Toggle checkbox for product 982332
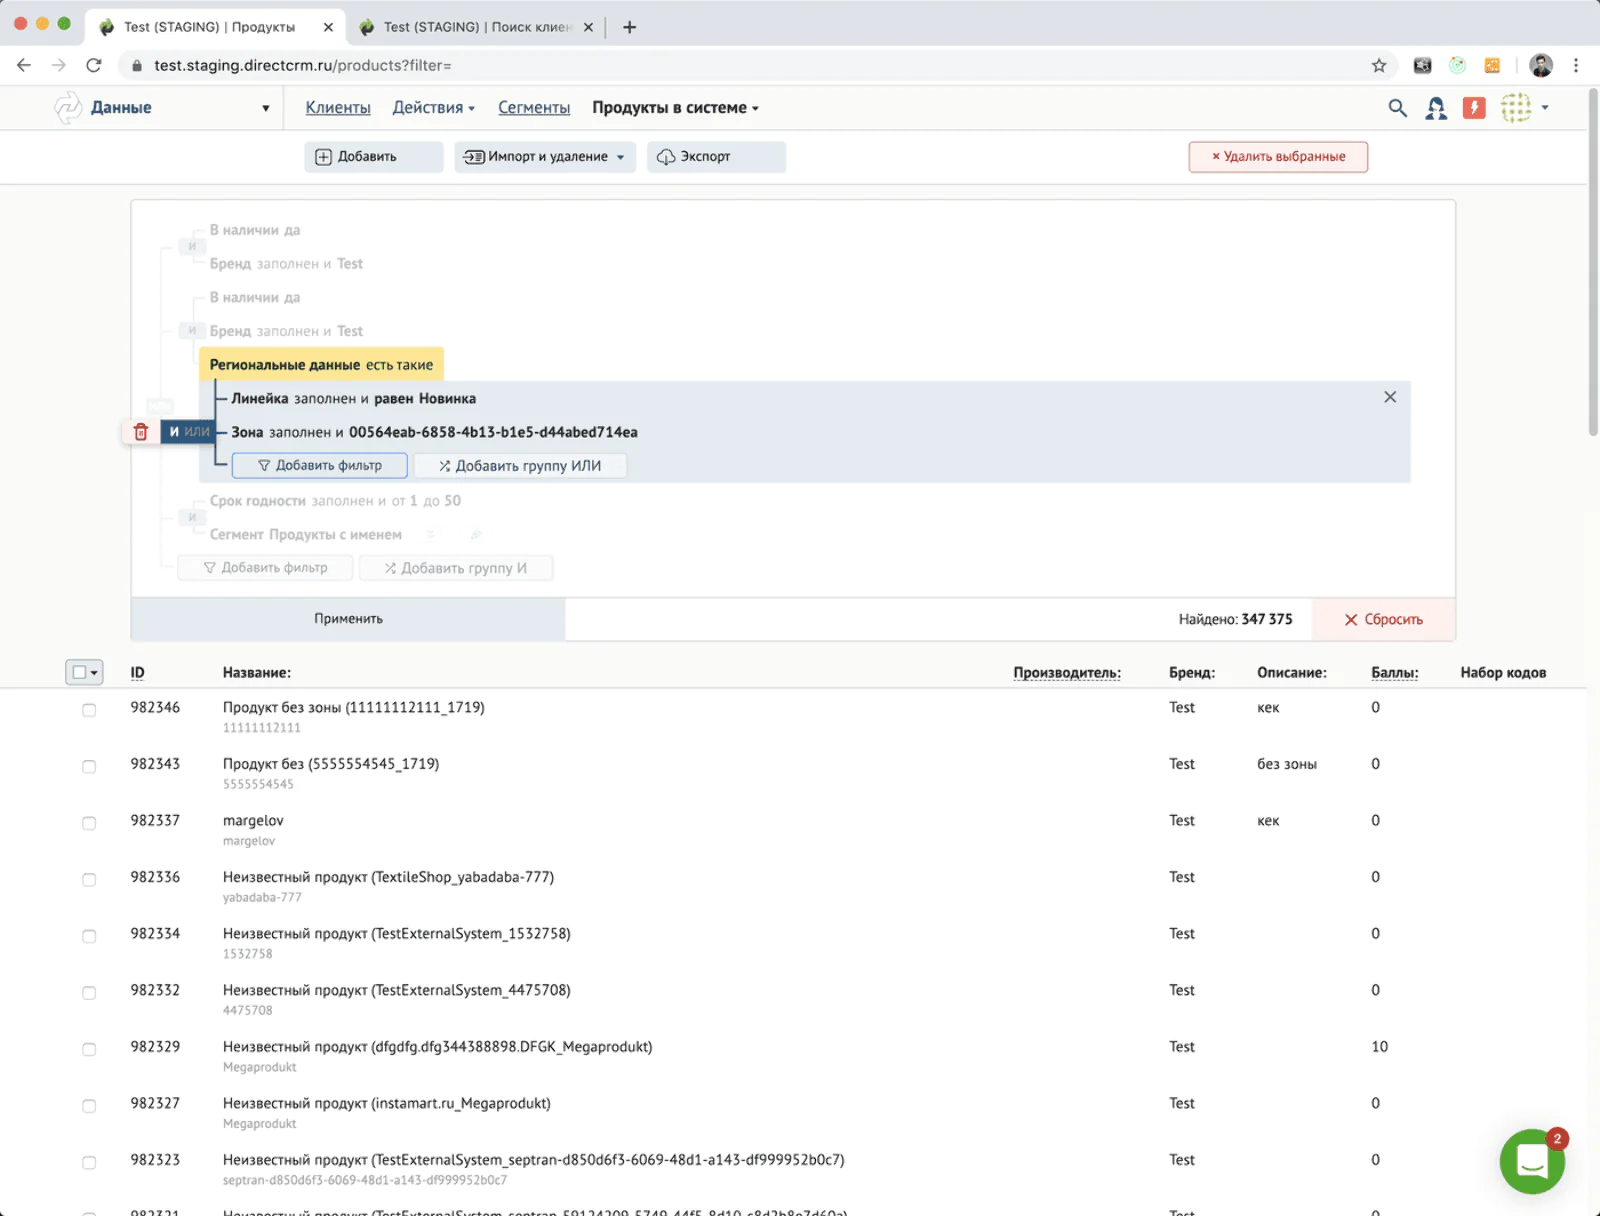The image size is (1600, 1216). click(89, 993)
